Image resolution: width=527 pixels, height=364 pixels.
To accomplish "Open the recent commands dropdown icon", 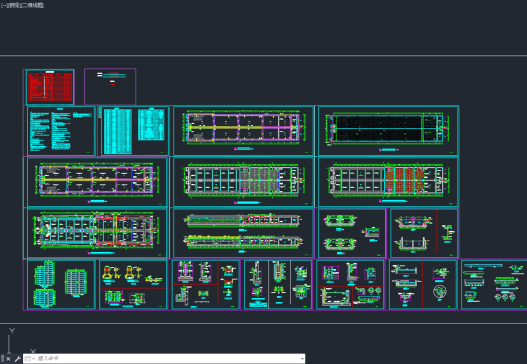I will pos(29,359).
